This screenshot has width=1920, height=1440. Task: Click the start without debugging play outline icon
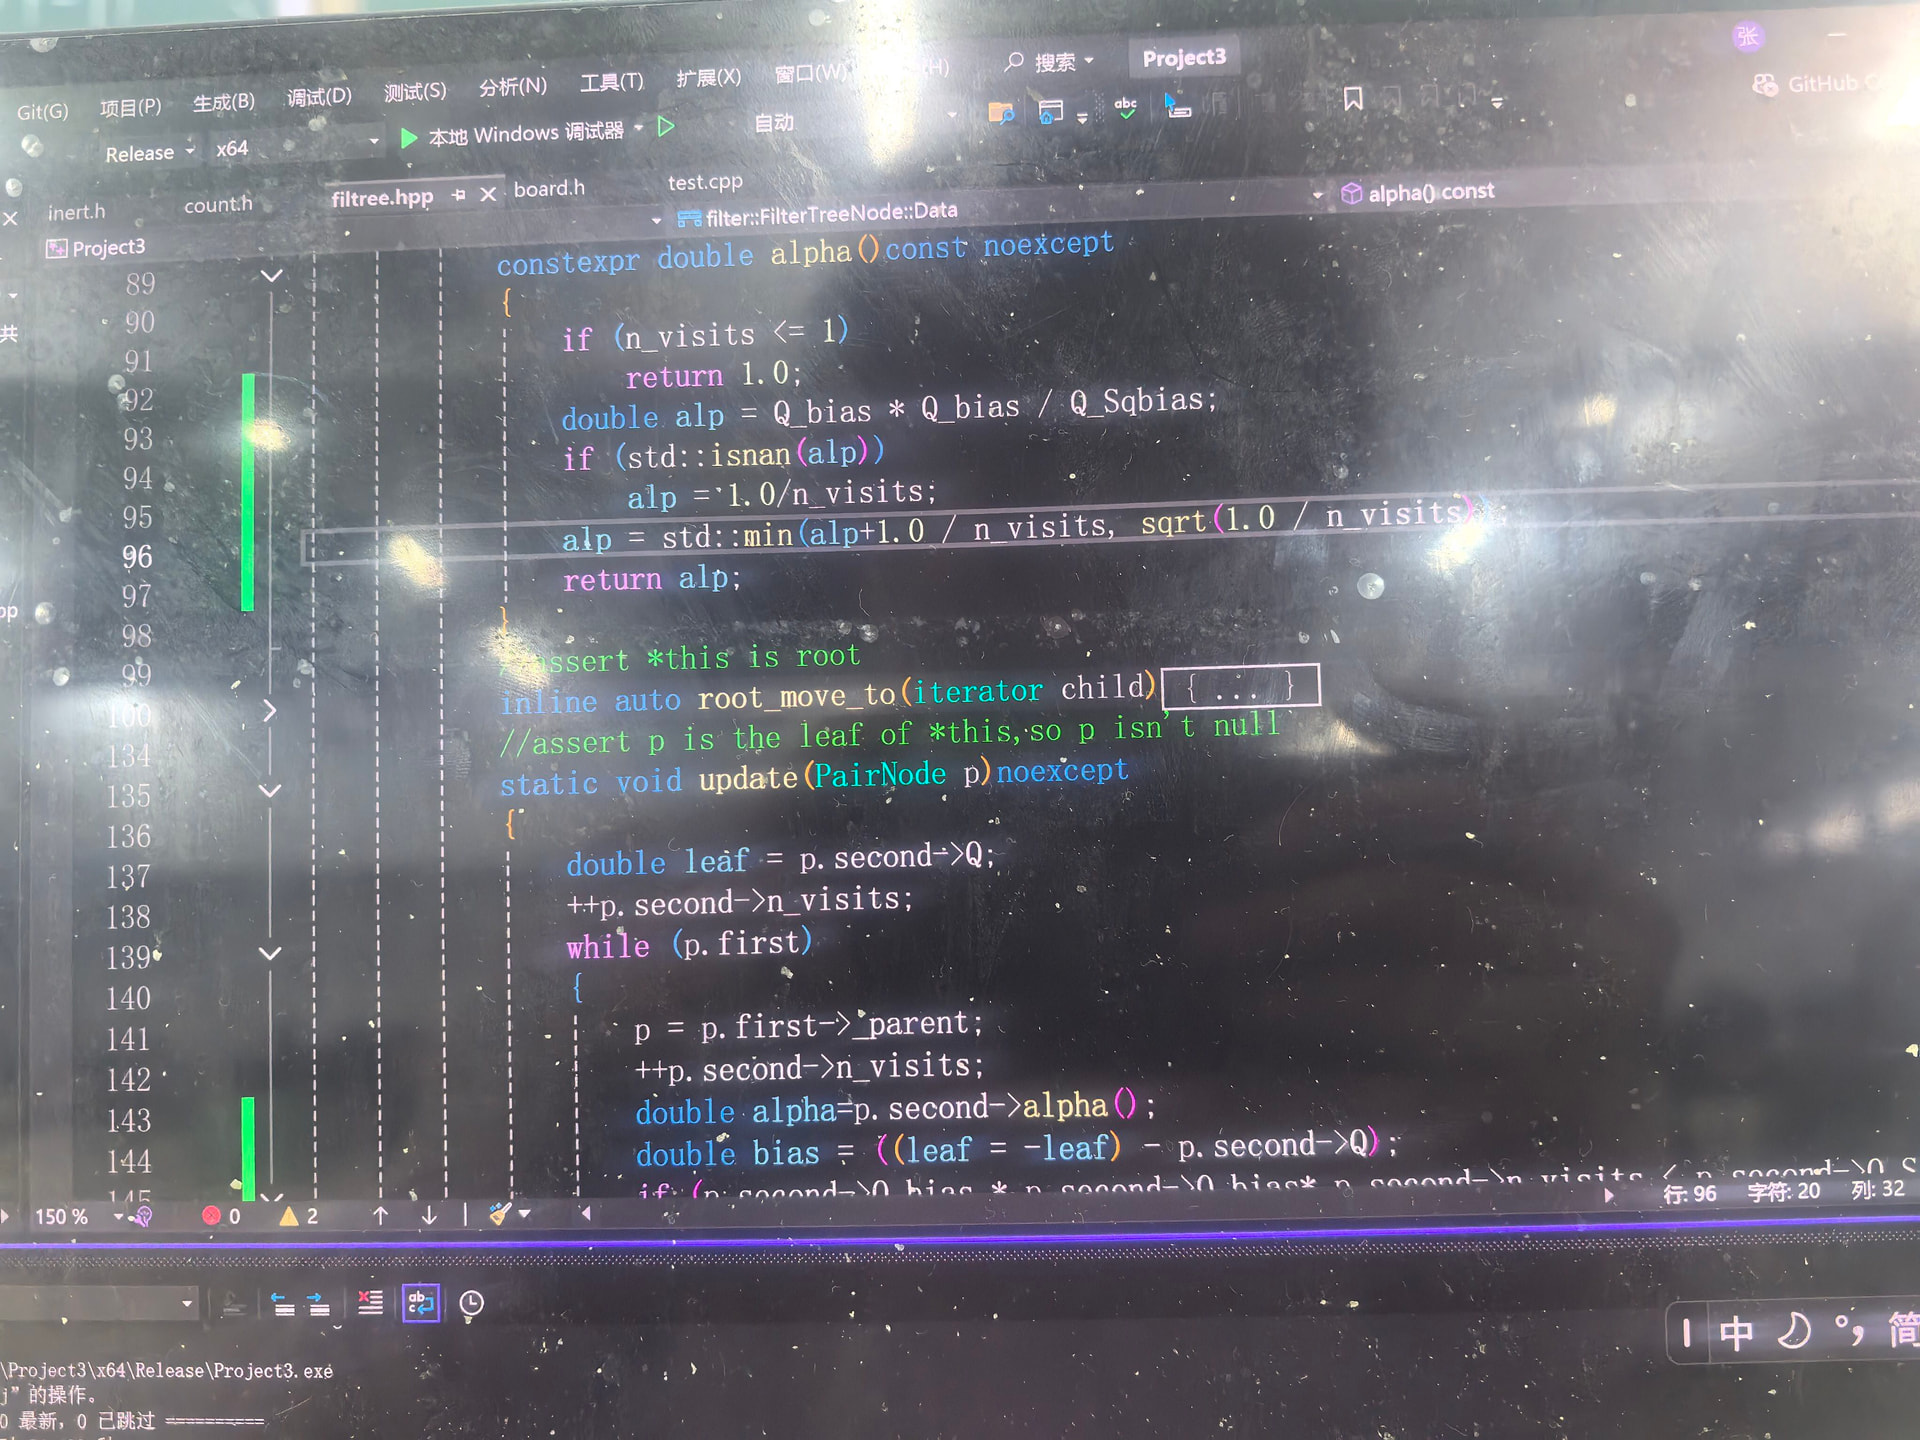(x=666, y=127)
